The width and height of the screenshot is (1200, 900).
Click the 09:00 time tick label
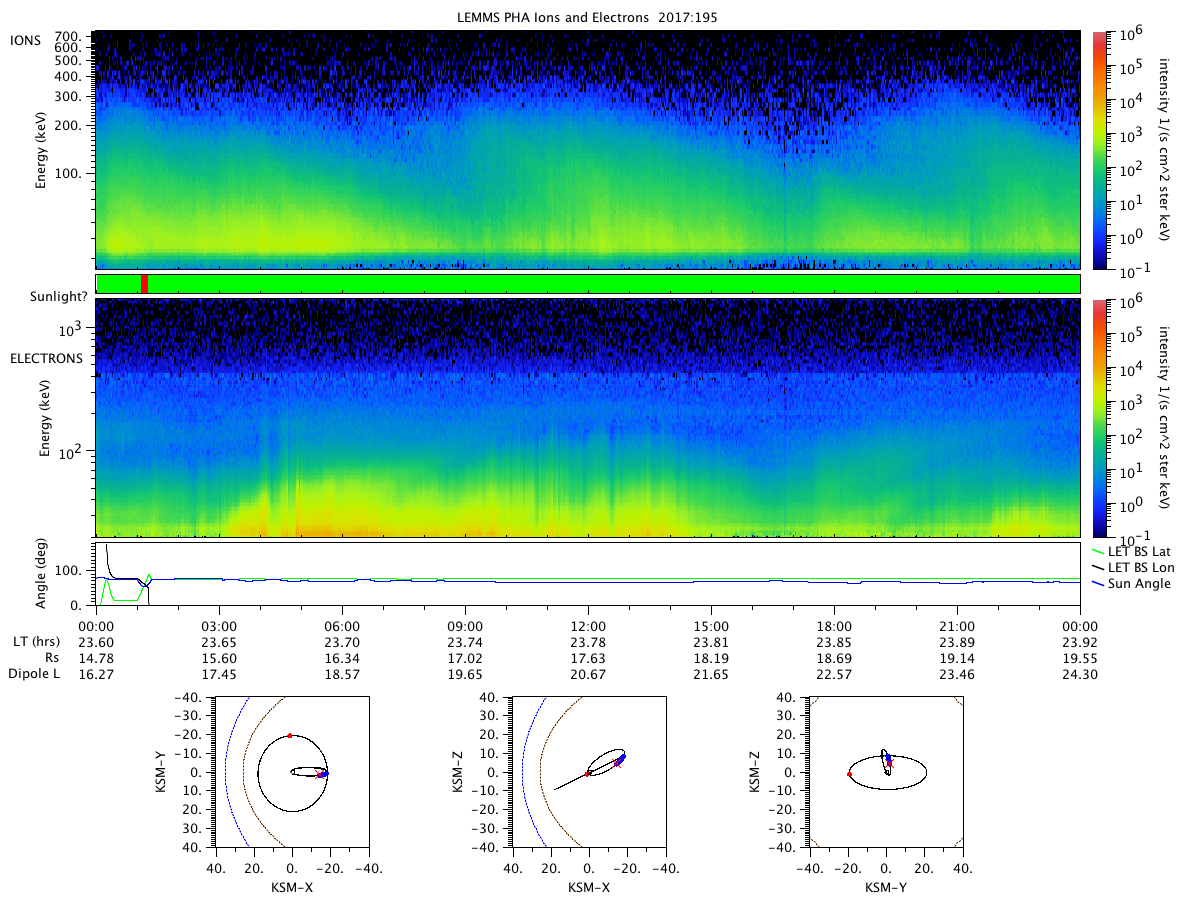pos(465,625)
